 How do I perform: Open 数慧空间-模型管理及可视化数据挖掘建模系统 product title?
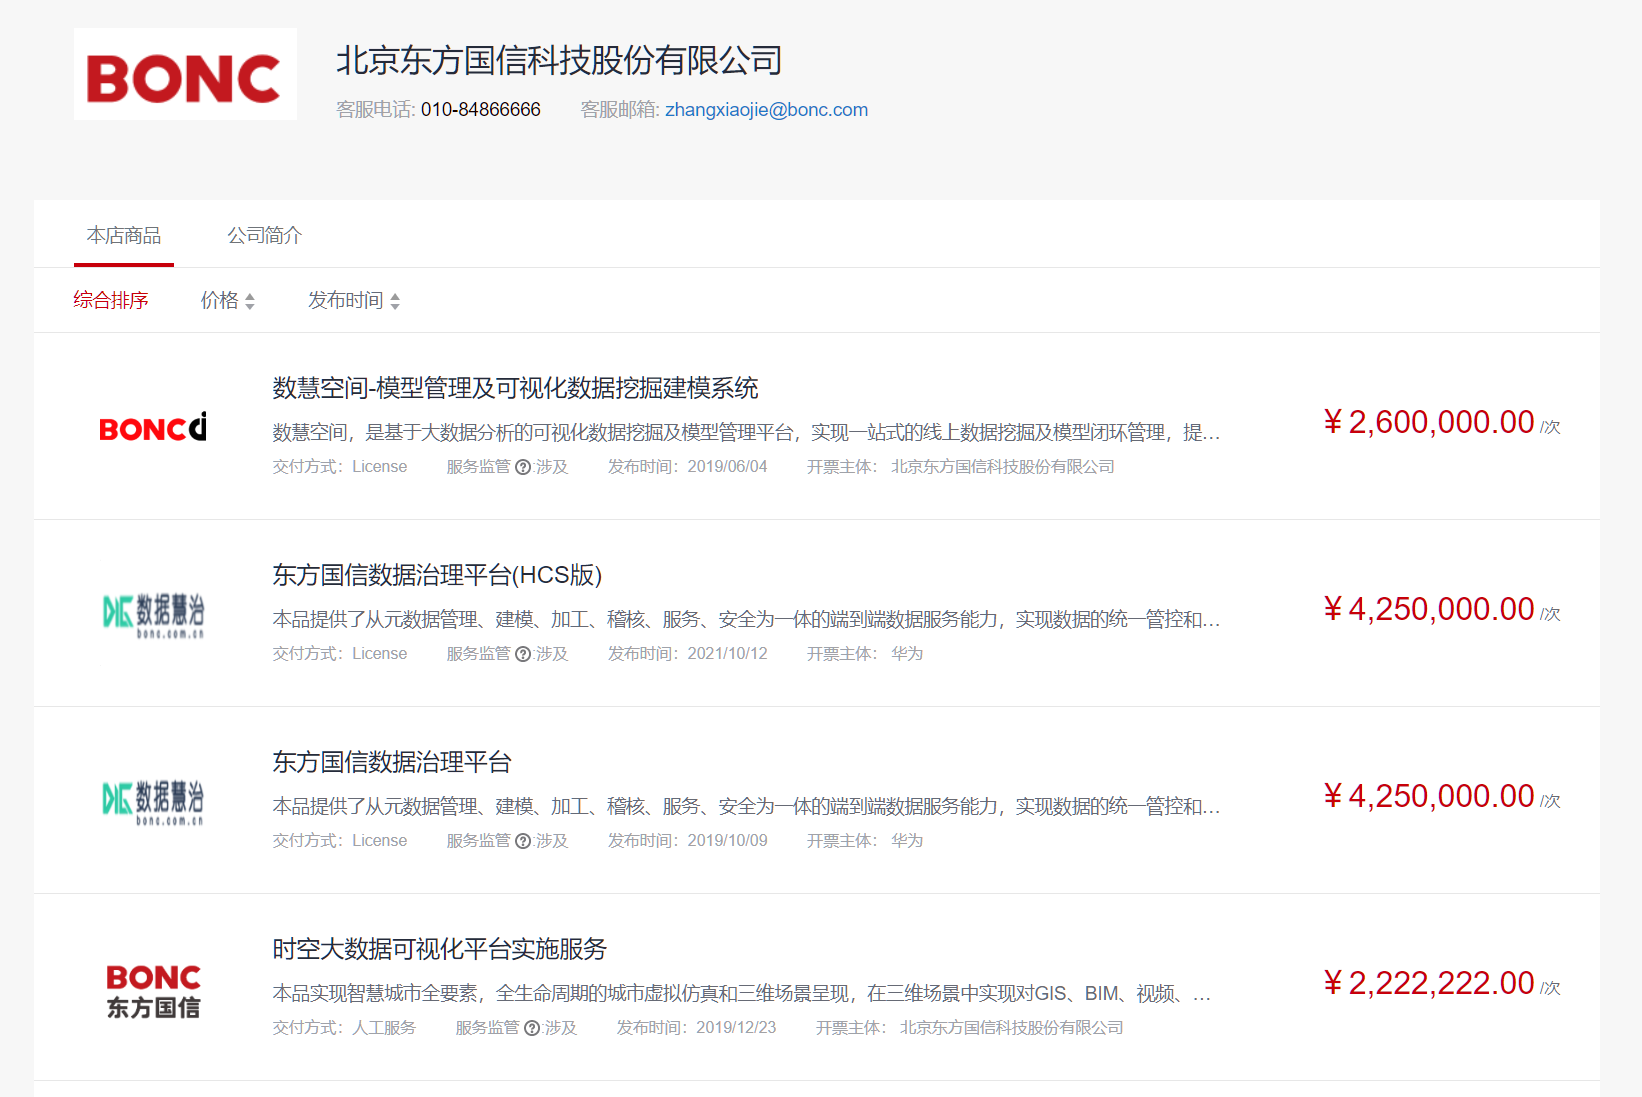[515, 388]
